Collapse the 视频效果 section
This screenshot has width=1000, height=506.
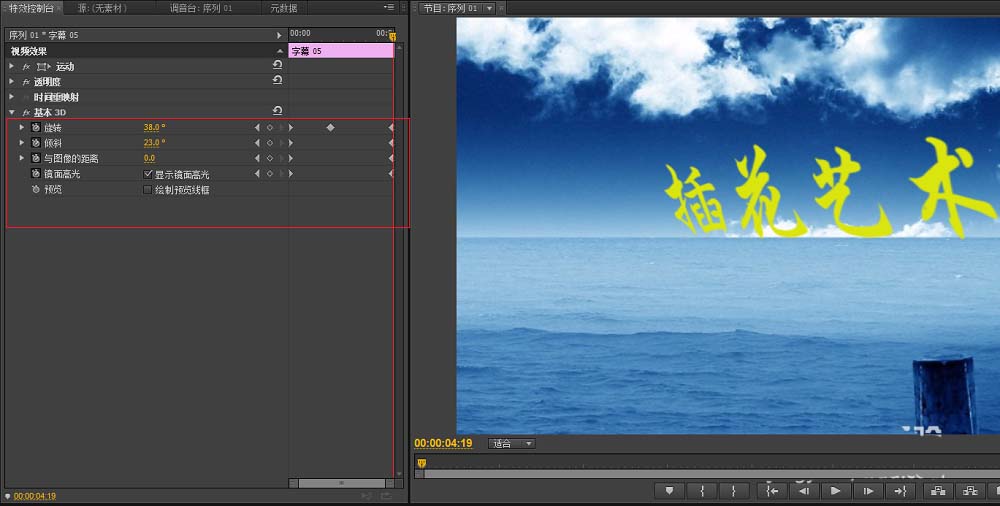point(279,51)
